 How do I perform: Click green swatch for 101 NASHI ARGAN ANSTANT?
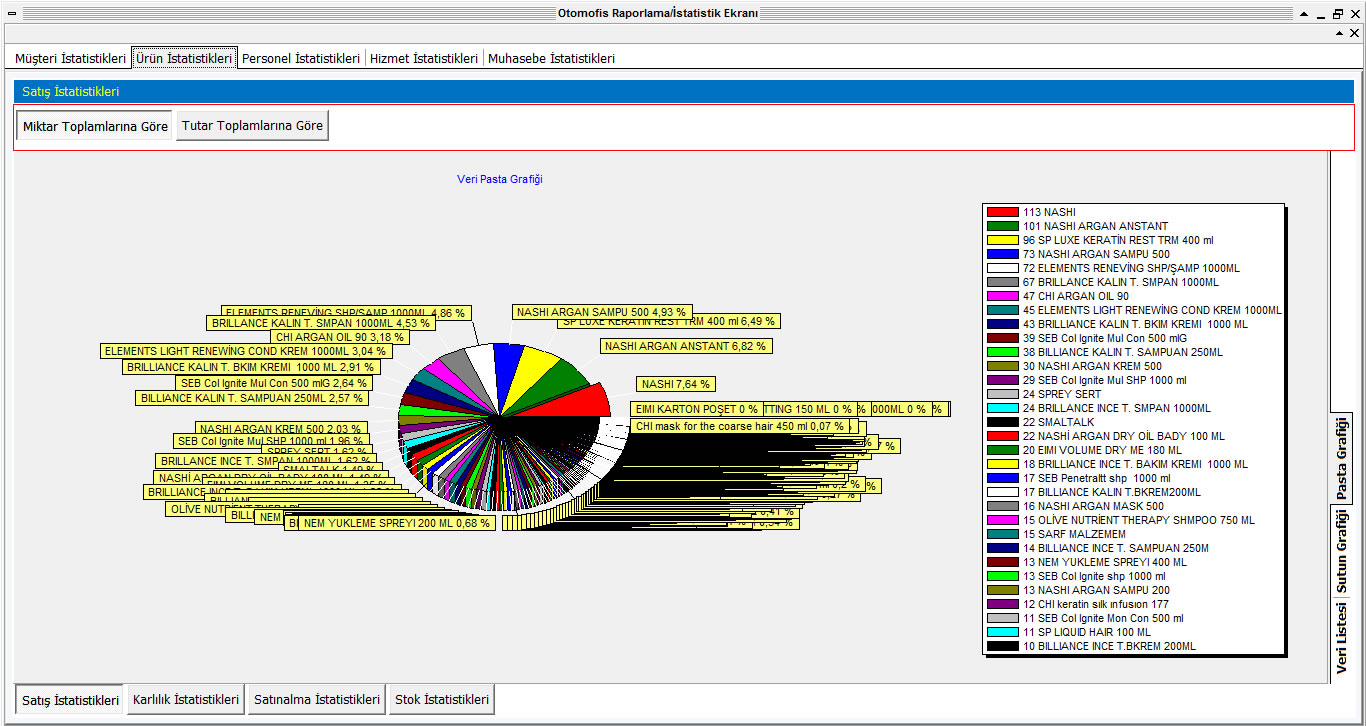tap(1002, 226)
